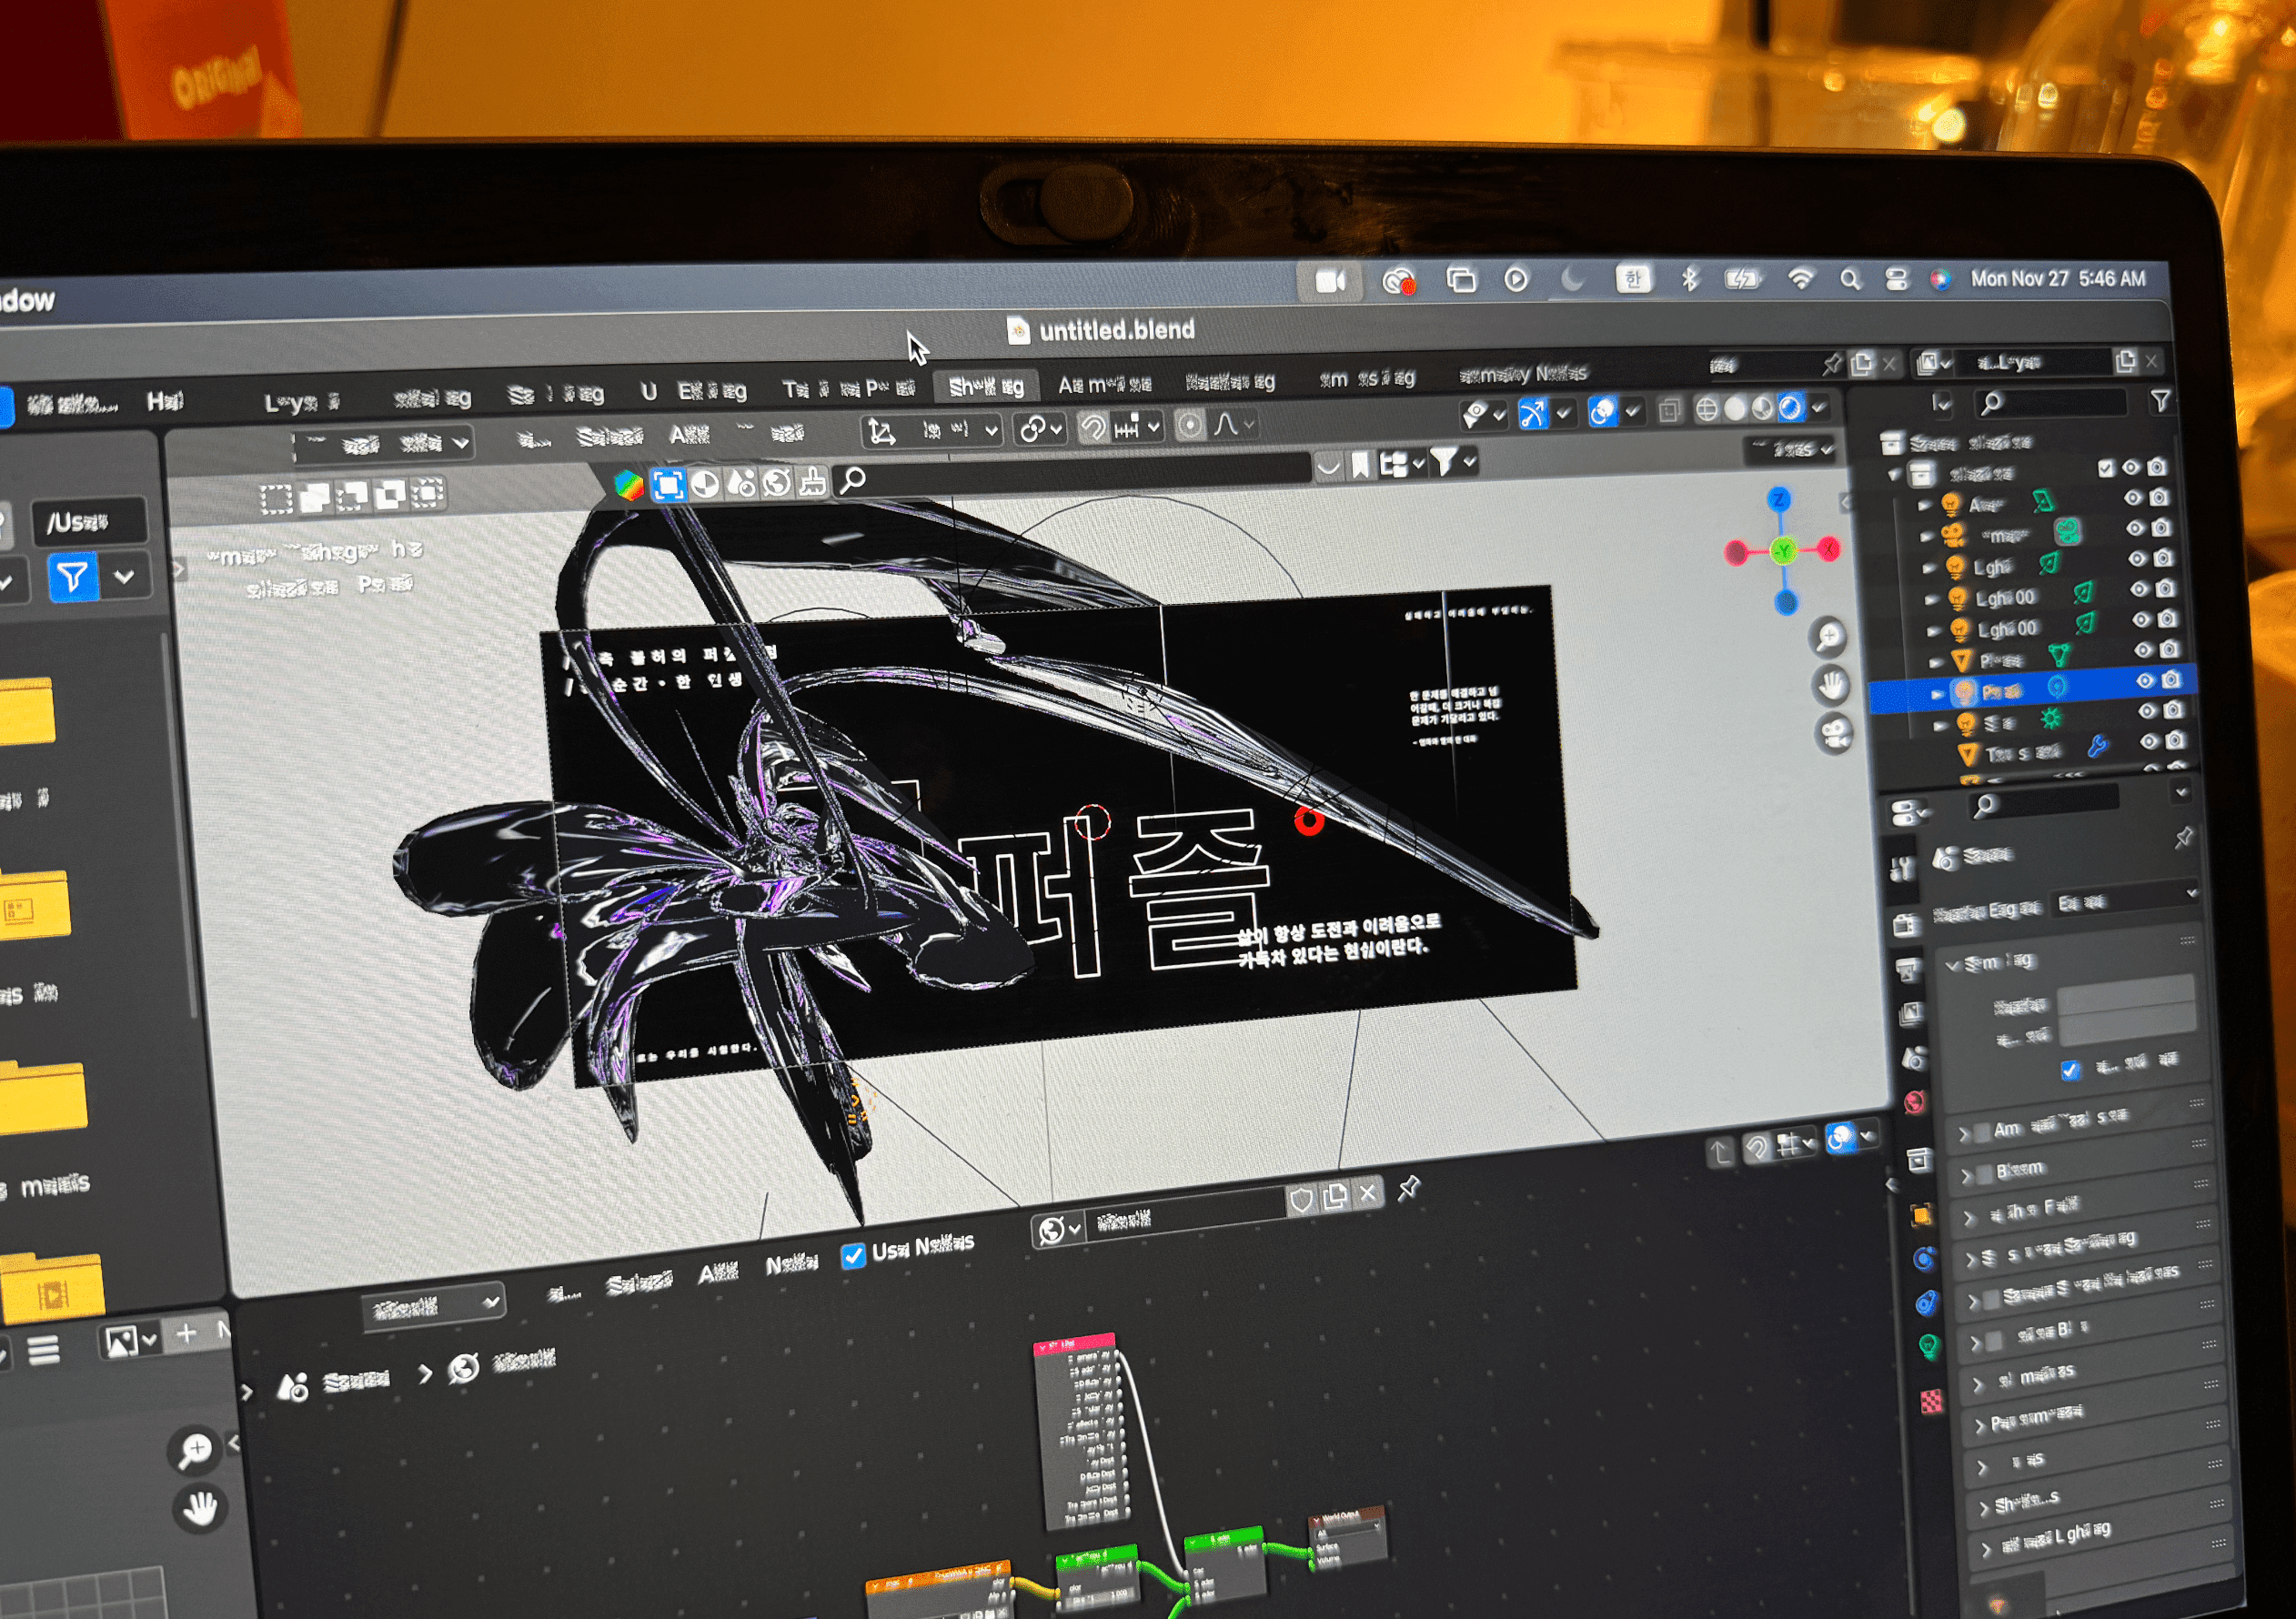2296x1619 pixels.
Task: Open World properties tab (red globe icon)
Action: 1914,1102
